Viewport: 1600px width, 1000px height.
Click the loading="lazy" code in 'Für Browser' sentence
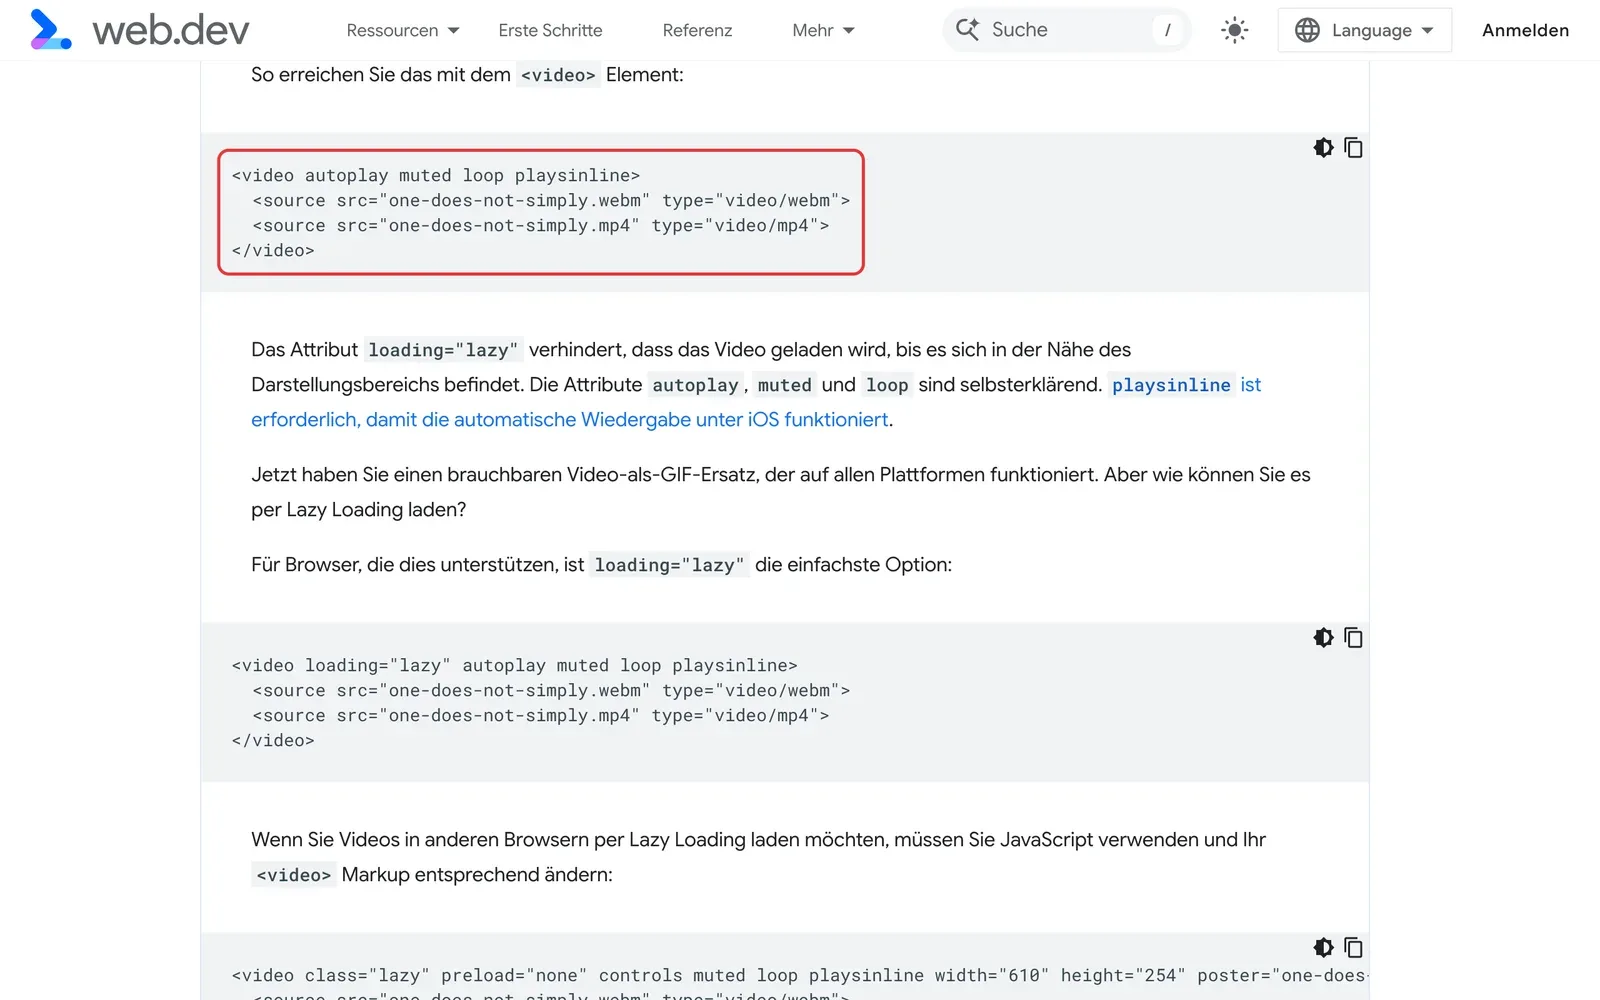click(x=669, y=565)
